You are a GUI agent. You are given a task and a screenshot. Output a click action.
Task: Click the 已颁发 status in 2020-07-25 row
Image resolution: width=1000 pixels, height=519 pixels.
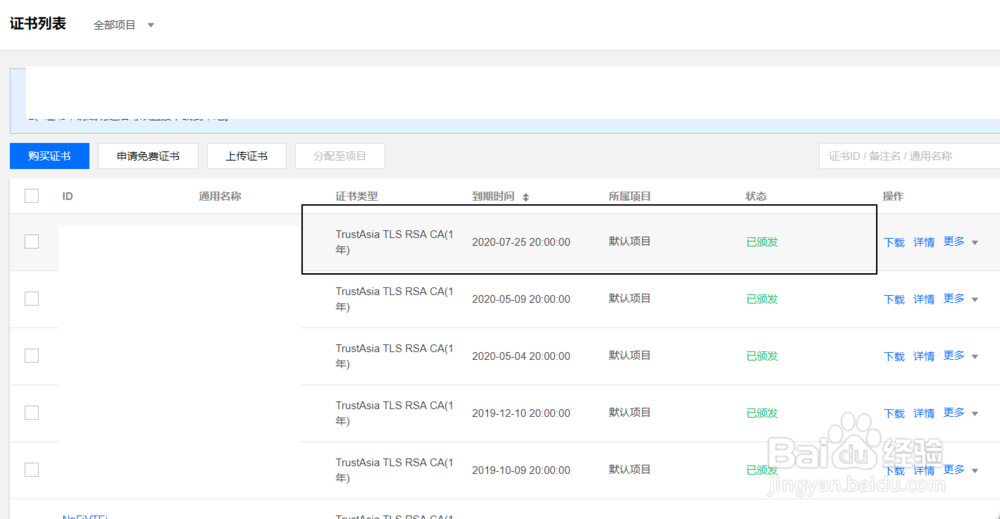click(762, 242)
